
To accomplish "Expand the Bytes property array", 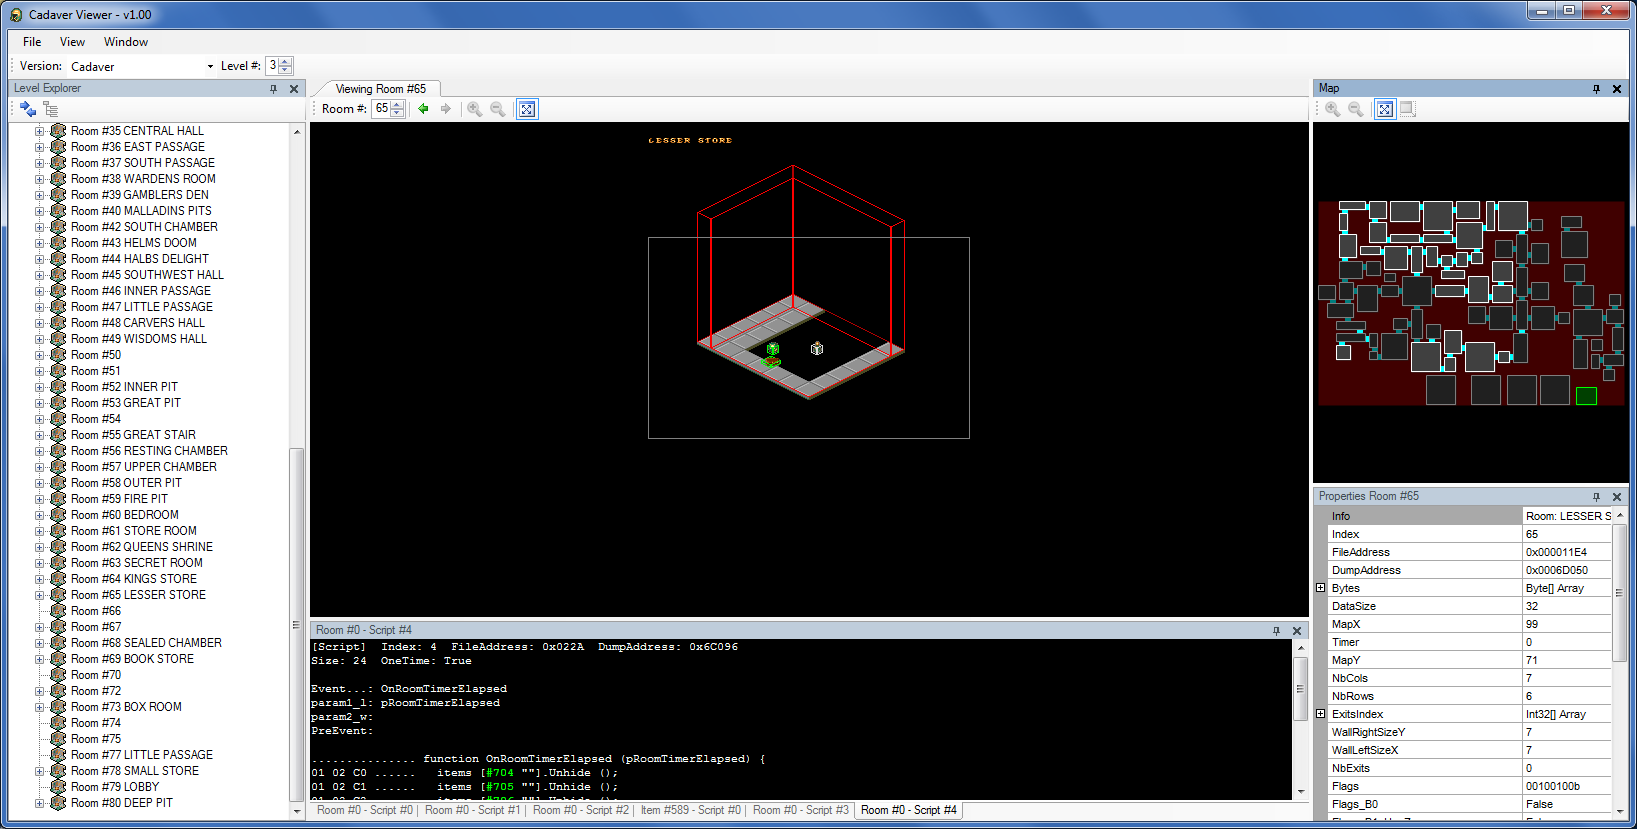I will (x=1320, y=588).
